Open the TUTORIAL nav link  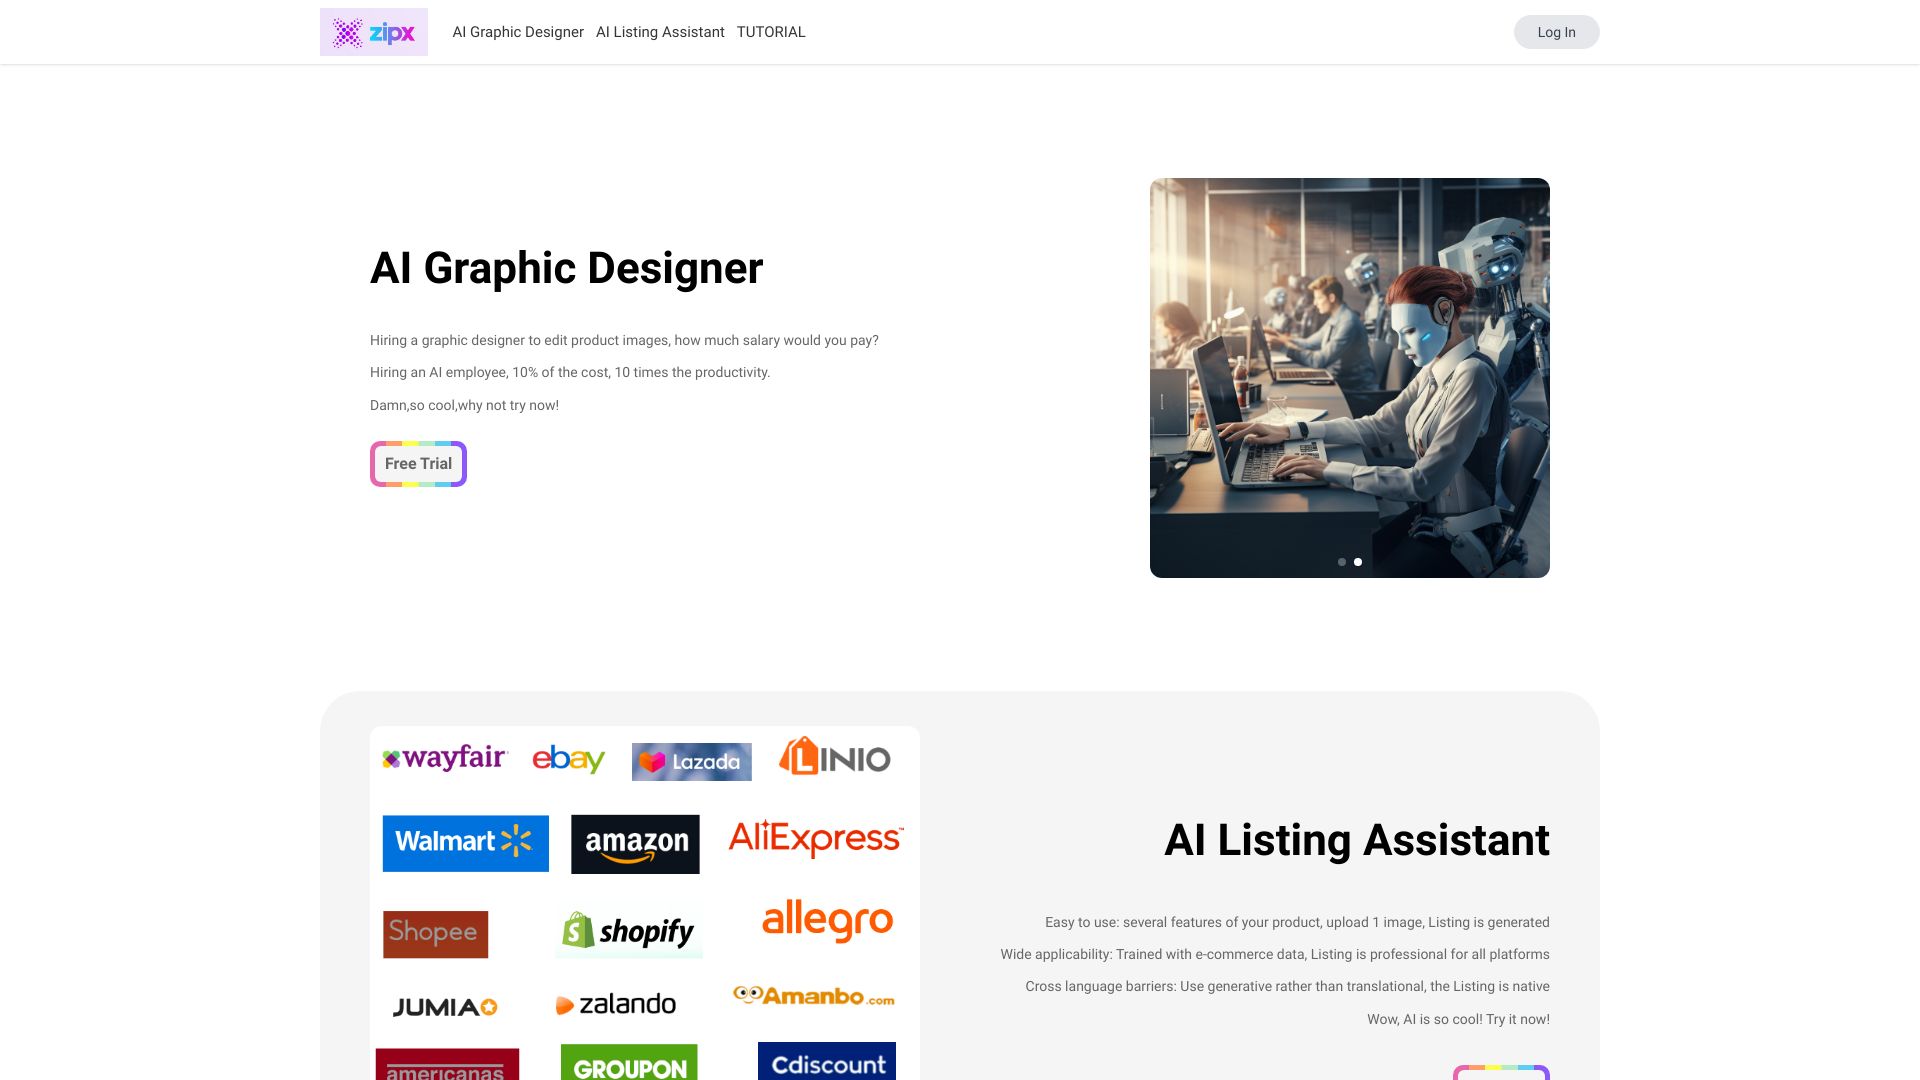(771, 32)
